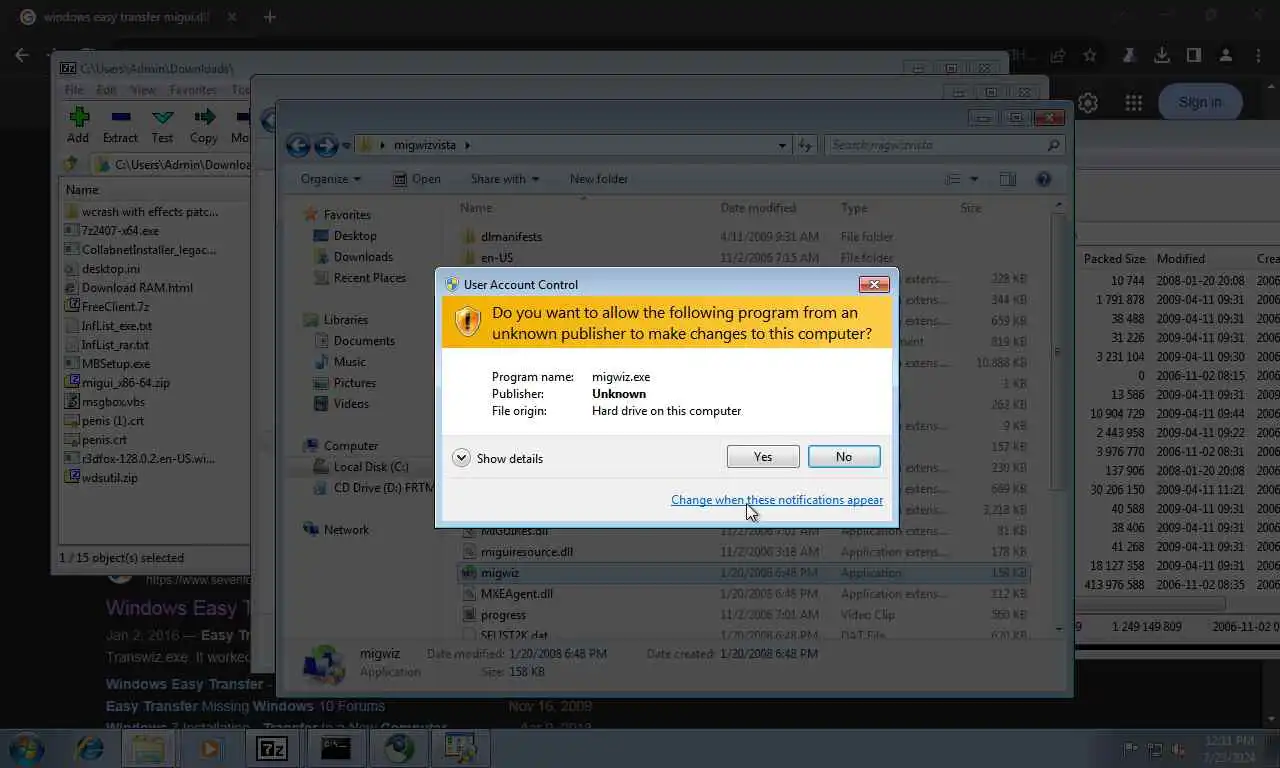Image resolution: width=1280 pixels, height=768 pixels.
Task: Open Windows Media Player taskbar icon
Action: point(210,748)
